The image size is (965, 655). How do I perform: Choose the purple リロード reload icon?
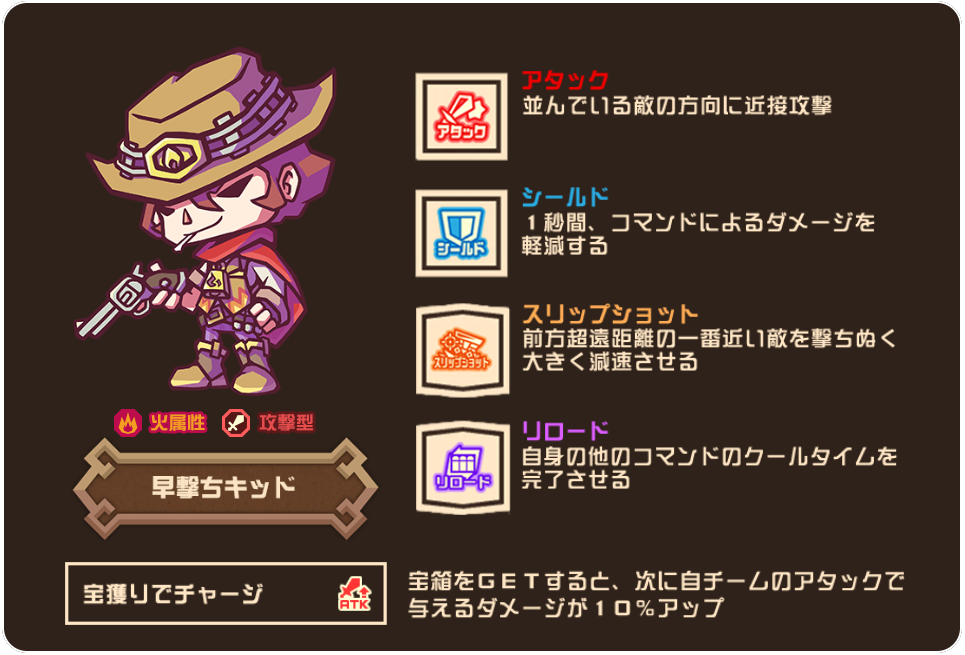tap(462, 467)
